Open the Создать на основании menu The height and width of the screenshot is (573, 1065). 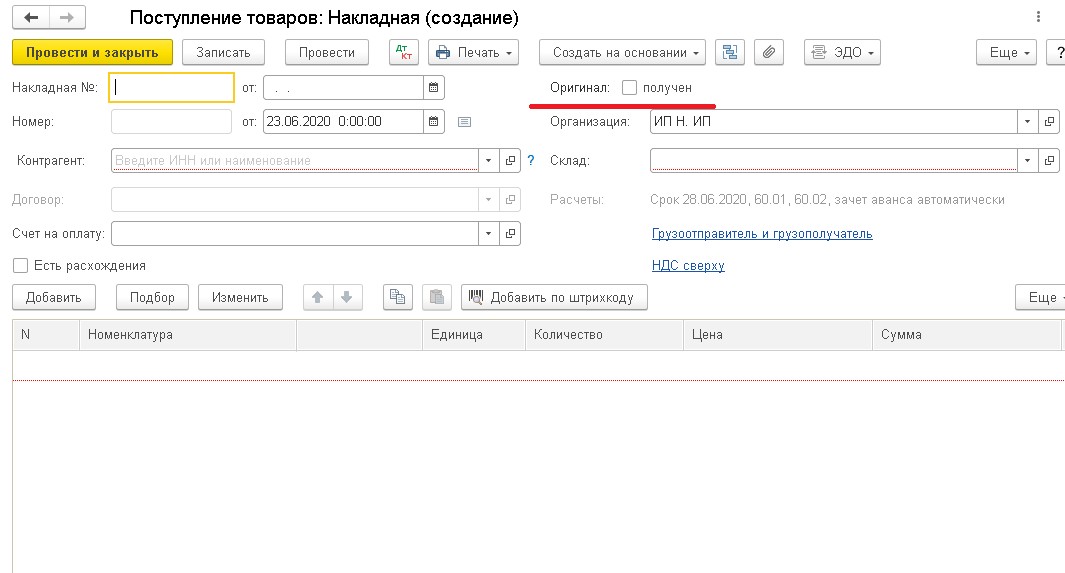click(x=622, y=52)
